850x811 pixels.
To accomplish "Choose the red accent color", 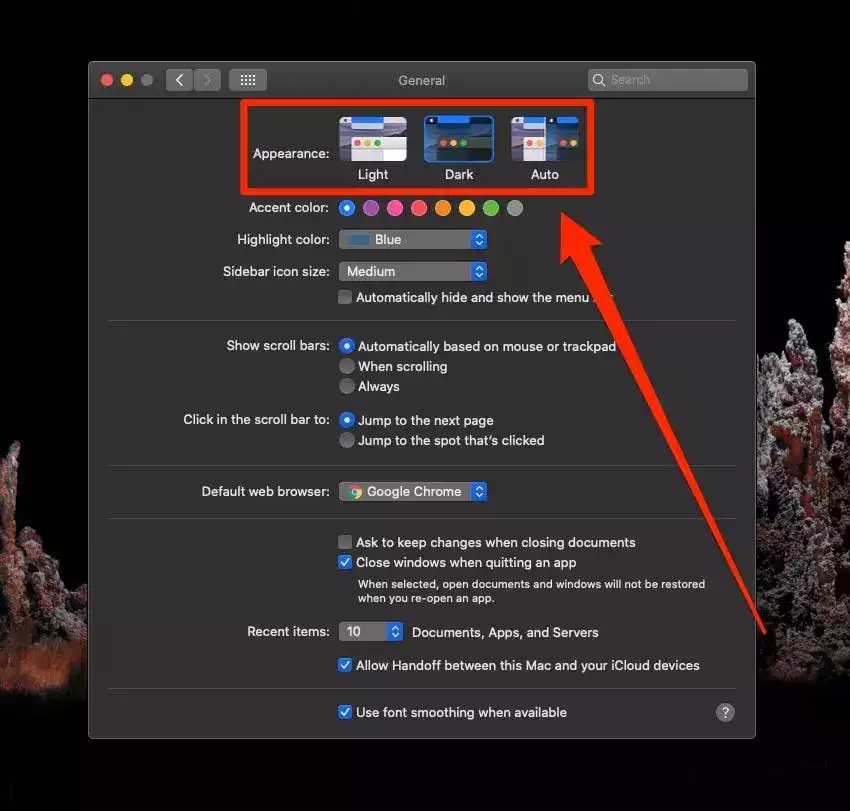I will tap(419, 208).
